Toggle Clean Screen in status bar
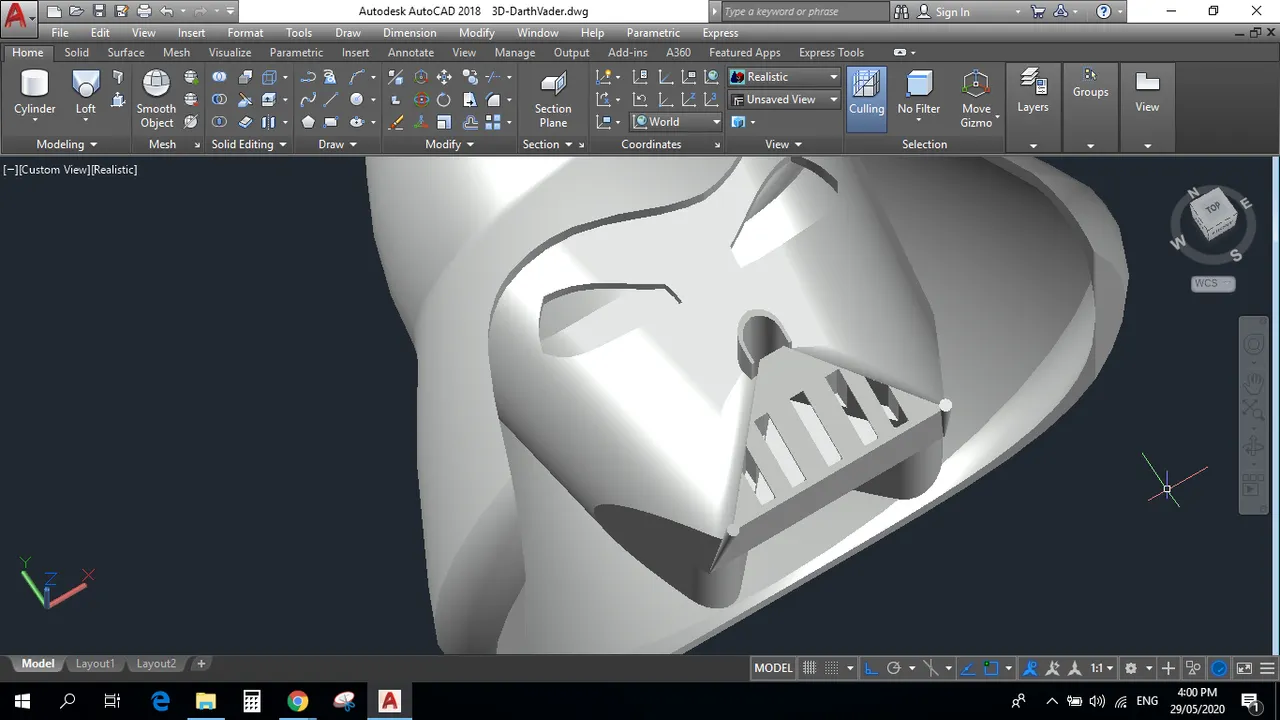Screen dimensions: 1280x720 point(1244,668)
